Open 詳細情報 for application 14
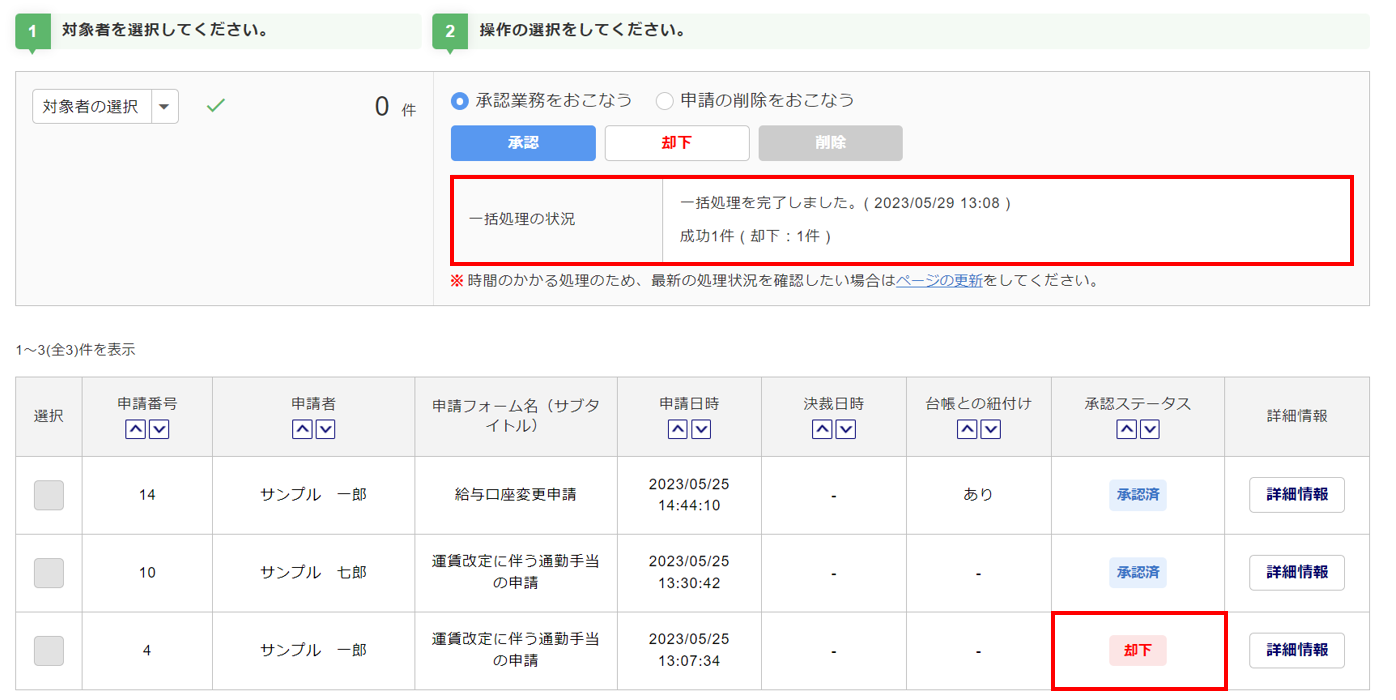The image size is (1396, 700). point(1296,495)
